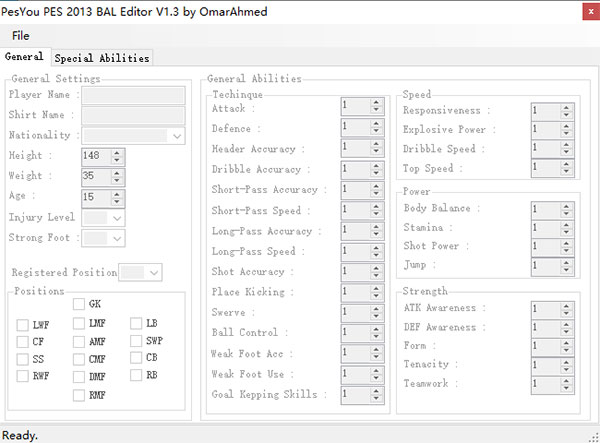Decrease Weight with the down arrow
Screen dimensions: 600x443
tap(117, 180)
